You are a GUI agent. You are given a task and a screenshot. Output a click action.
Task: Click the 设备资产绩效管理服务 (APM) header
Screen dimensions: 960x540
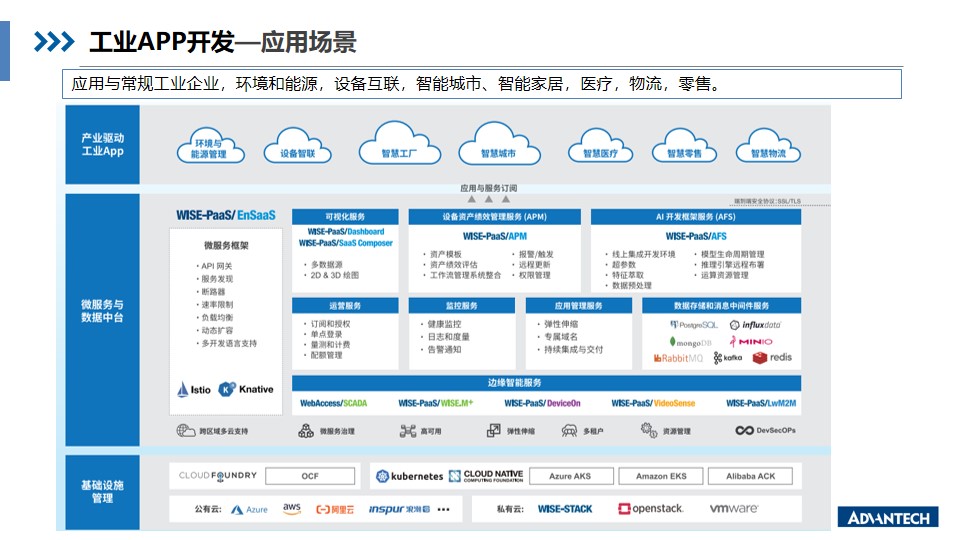pos(495,217)
